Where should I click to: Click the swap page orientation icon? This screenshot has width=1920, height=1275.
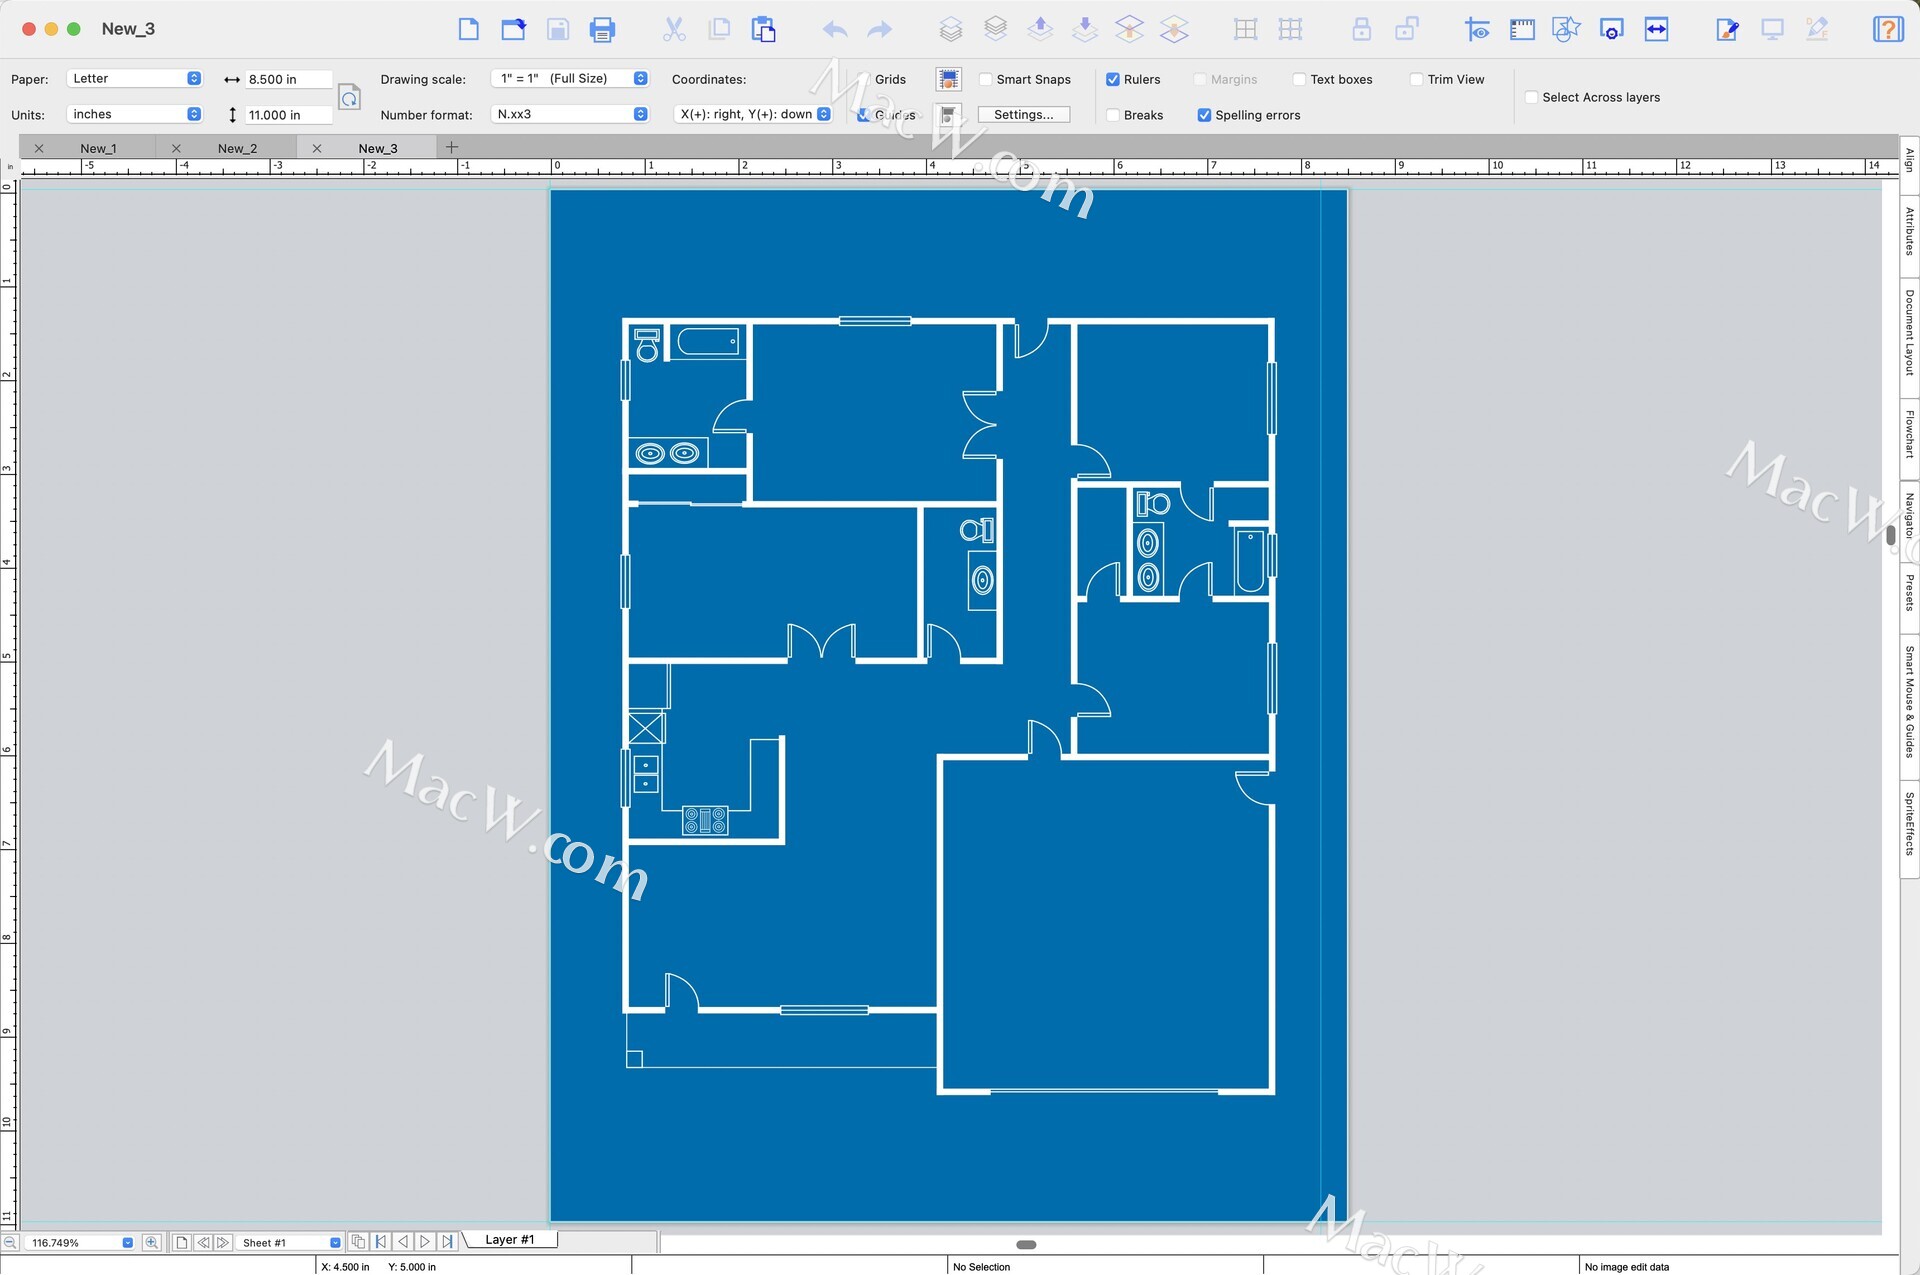[349, 97]
